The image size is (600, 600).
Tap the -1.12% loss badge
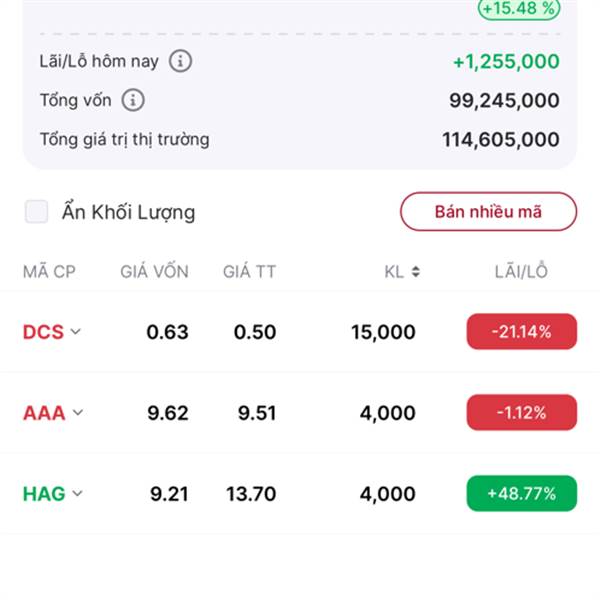pos(522,412)
